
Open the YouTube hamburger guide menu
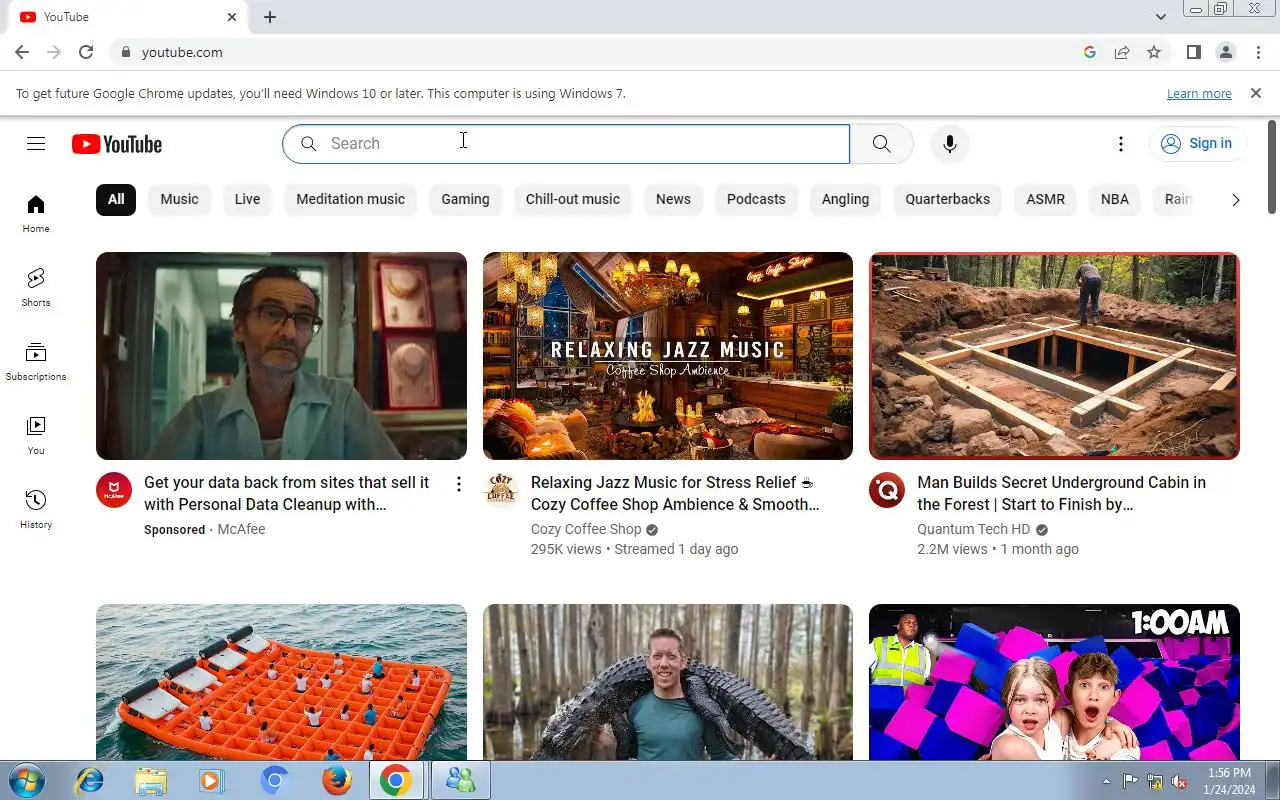coord(36,144)
